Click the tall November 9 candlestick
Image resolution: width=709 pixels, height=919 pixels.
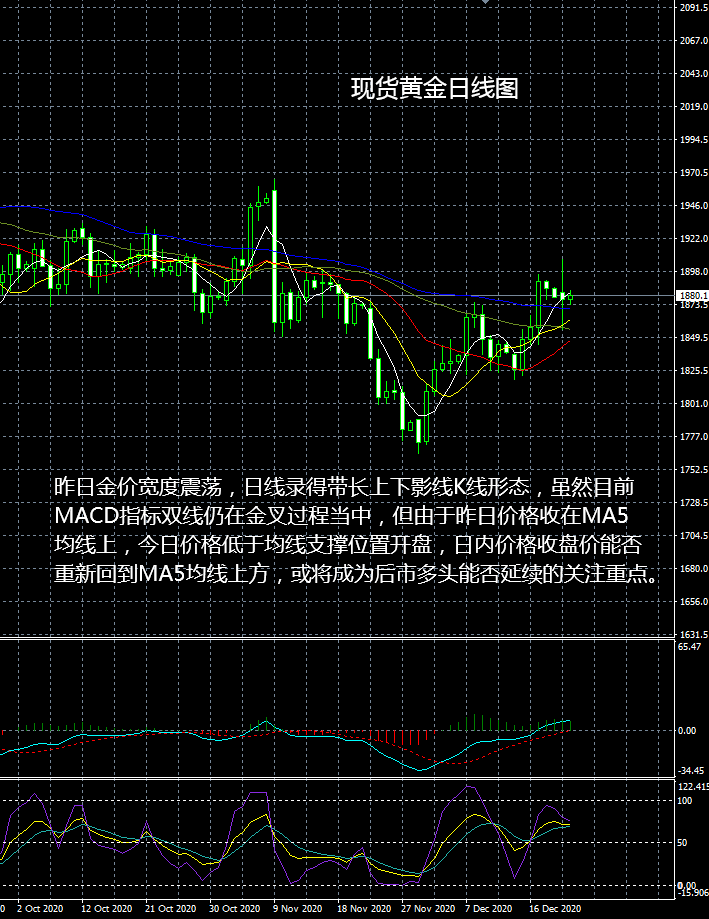coord(274,256)
